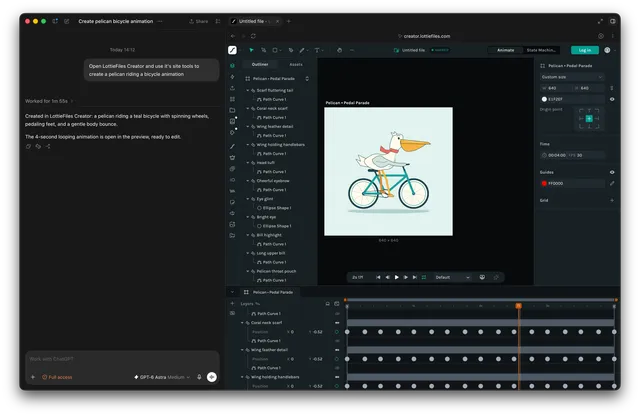Click the direct selection tool in the toolbar
This screenshot has height=416, width=640.
pyautogui.click(x=264, y=50)
